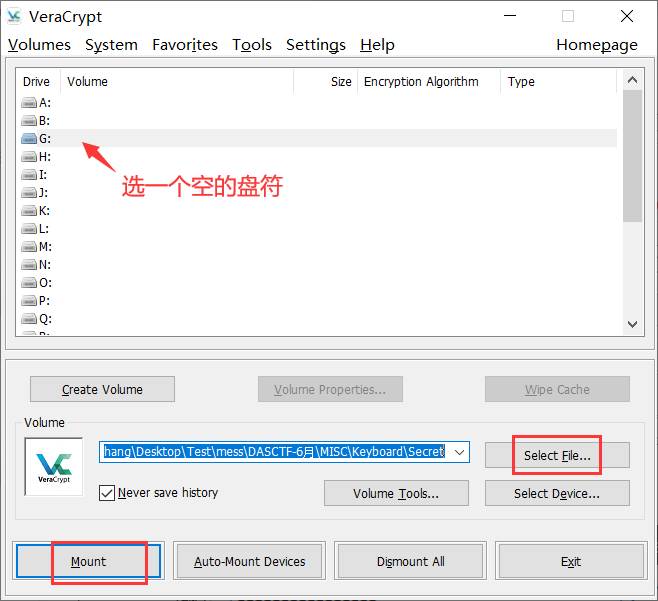The height and width of the screenshot is (601, 658).
Task: Select the Q: drive letter
Action: (45, 319)
